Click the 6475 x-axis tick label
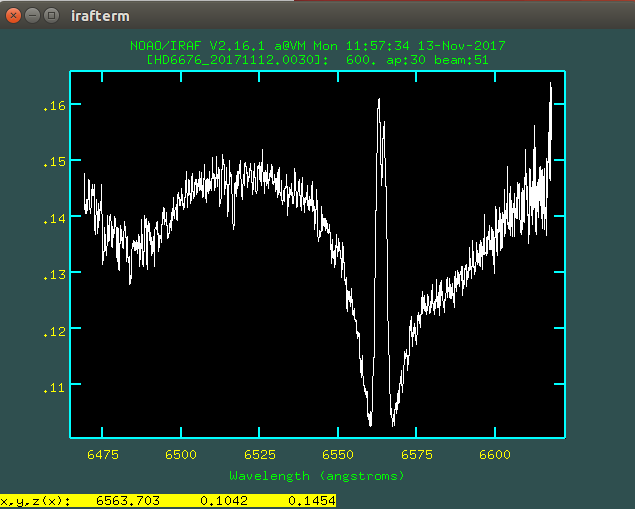This screenshot has height=509, width=635. 102,455
